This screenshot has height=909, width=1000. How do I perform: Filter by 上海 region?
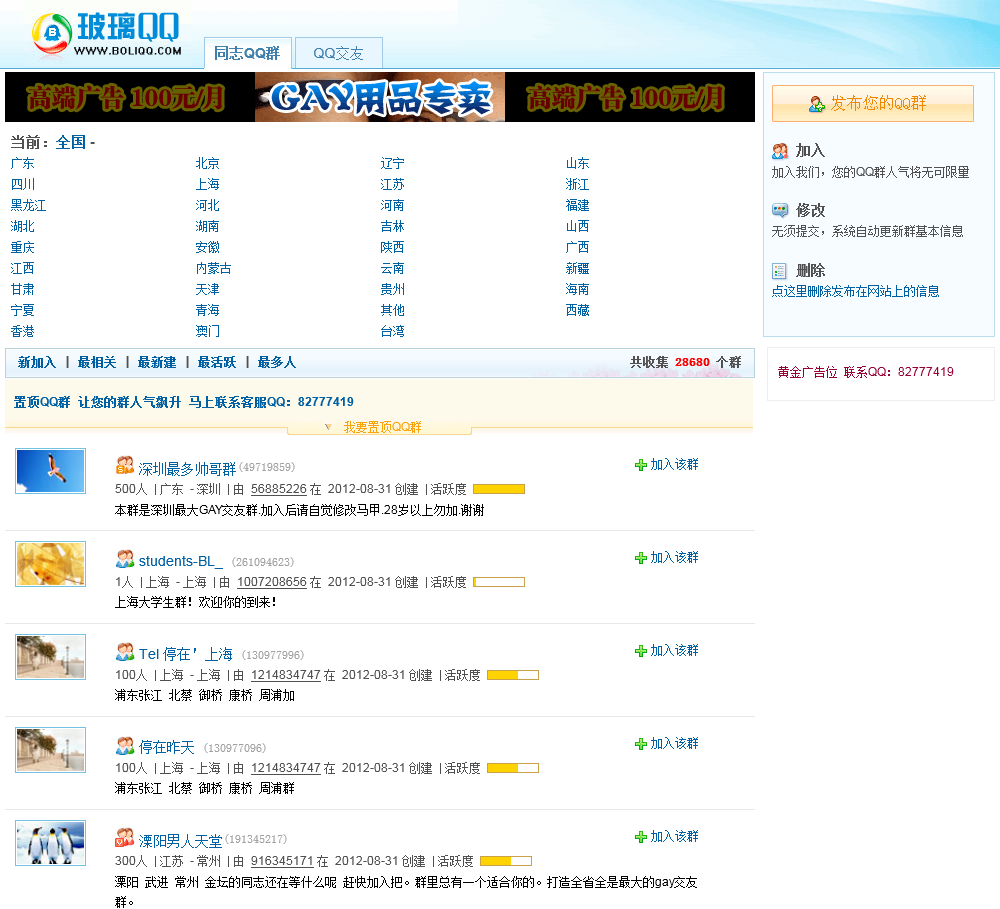tap(207, 184)
